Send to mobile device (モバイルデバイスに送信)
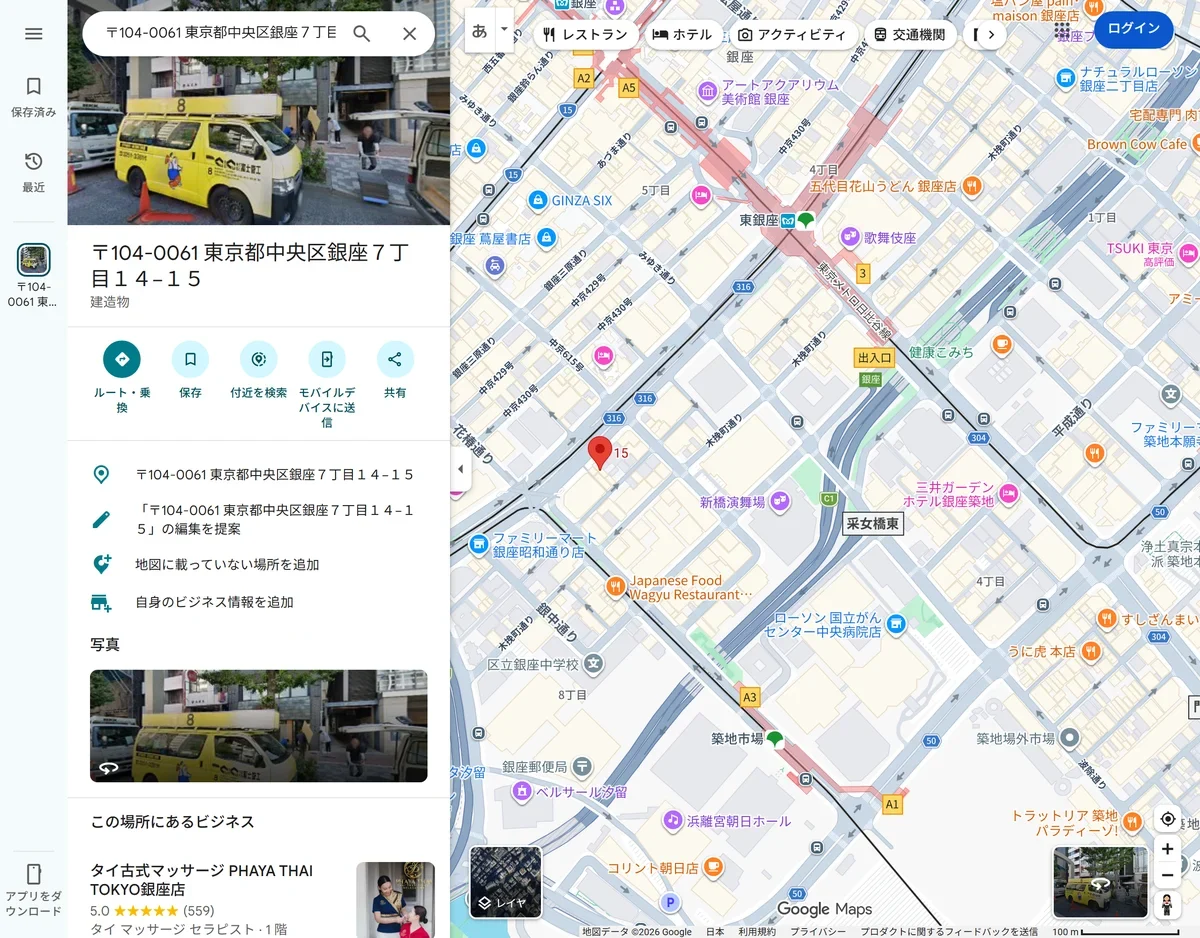1200x938 pixels. click(x=327, y=385)
